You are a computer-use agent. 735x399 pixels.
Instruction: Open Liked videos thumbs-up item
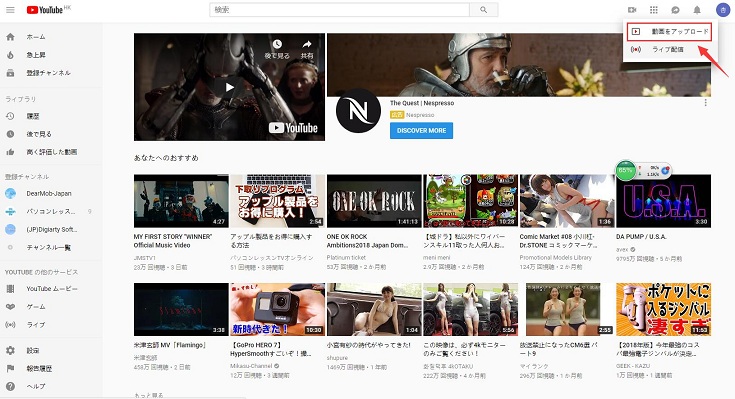point(52,151)
